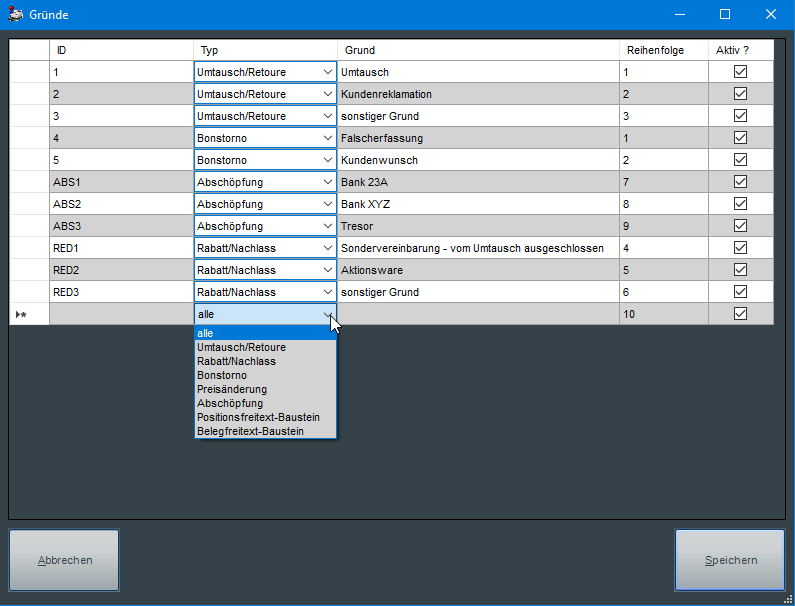This screenshot has height=606, width=795.
Task: Toggle Aktiv checkbox for Bank XYZ row
Action: [740, 204]
